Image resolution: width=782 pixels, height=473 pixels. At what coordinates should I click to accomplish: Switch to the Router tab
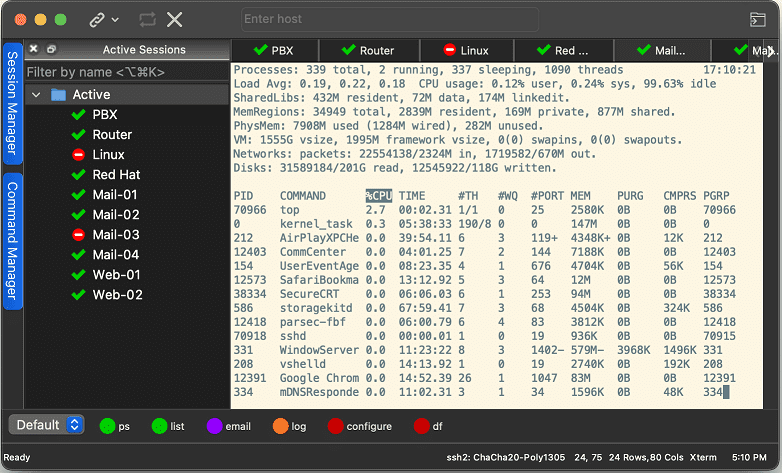pyautogui.click(x=368, y=50)
